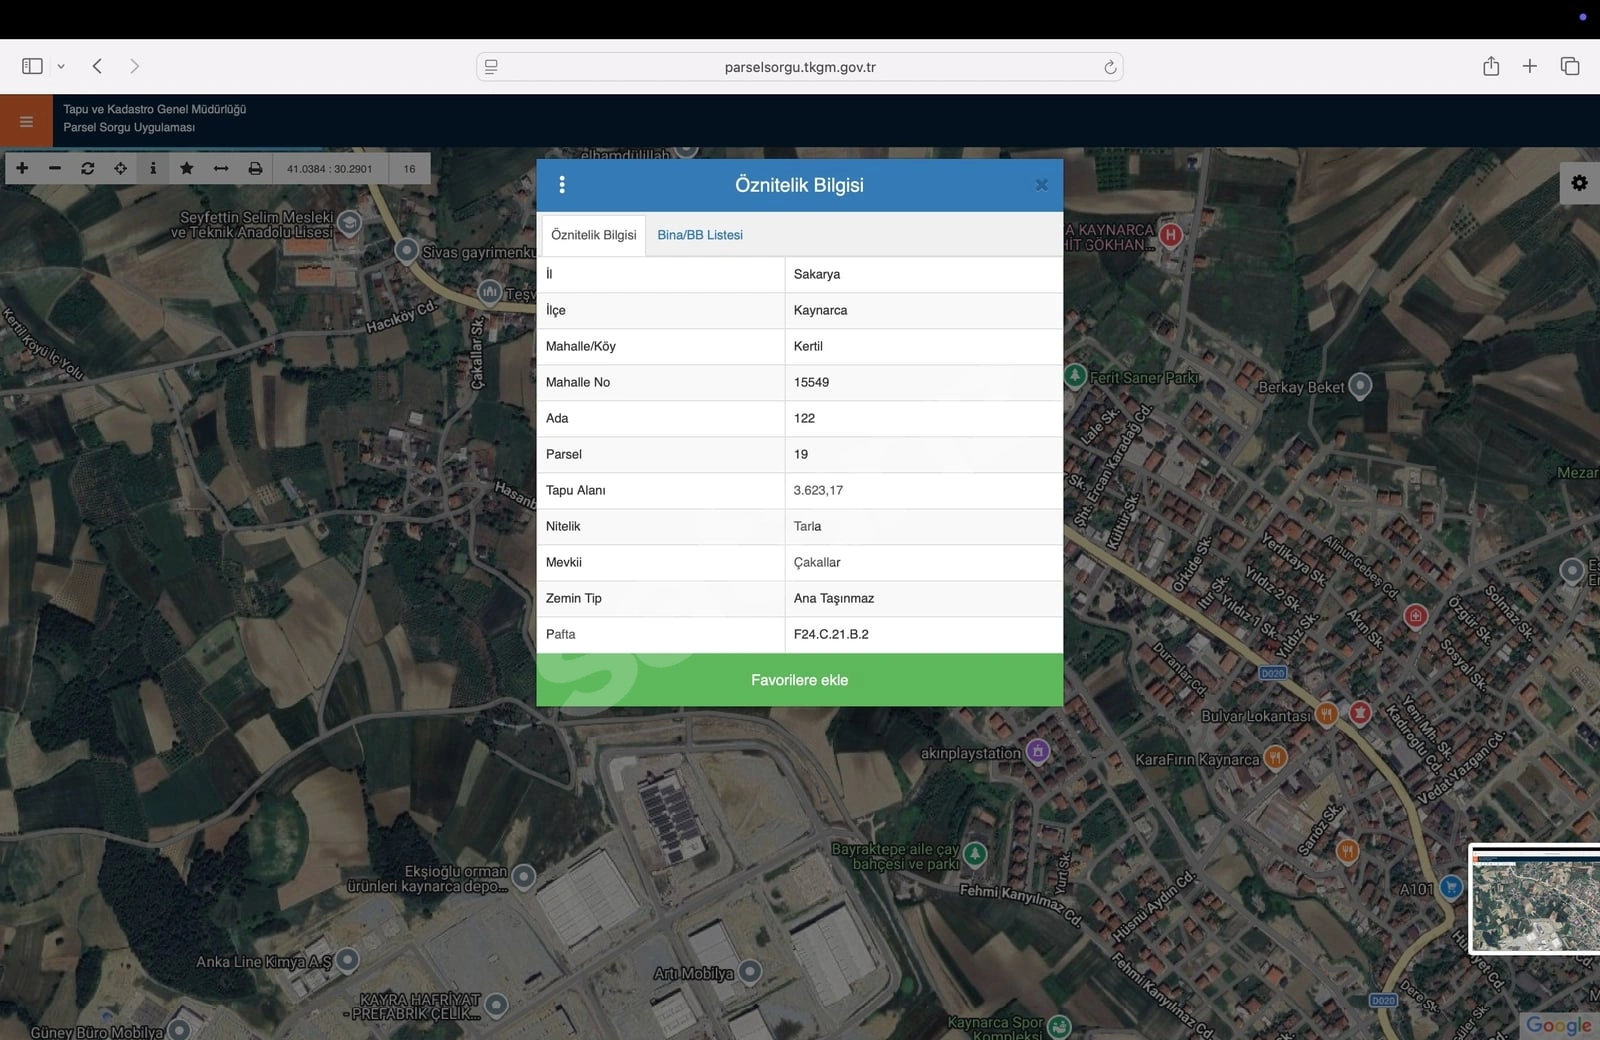The width and height of the screenshot is (1600, 1040).
Task: Open the three-dot menu in Öznitelik Bilgisi
Action: point(562,185)
